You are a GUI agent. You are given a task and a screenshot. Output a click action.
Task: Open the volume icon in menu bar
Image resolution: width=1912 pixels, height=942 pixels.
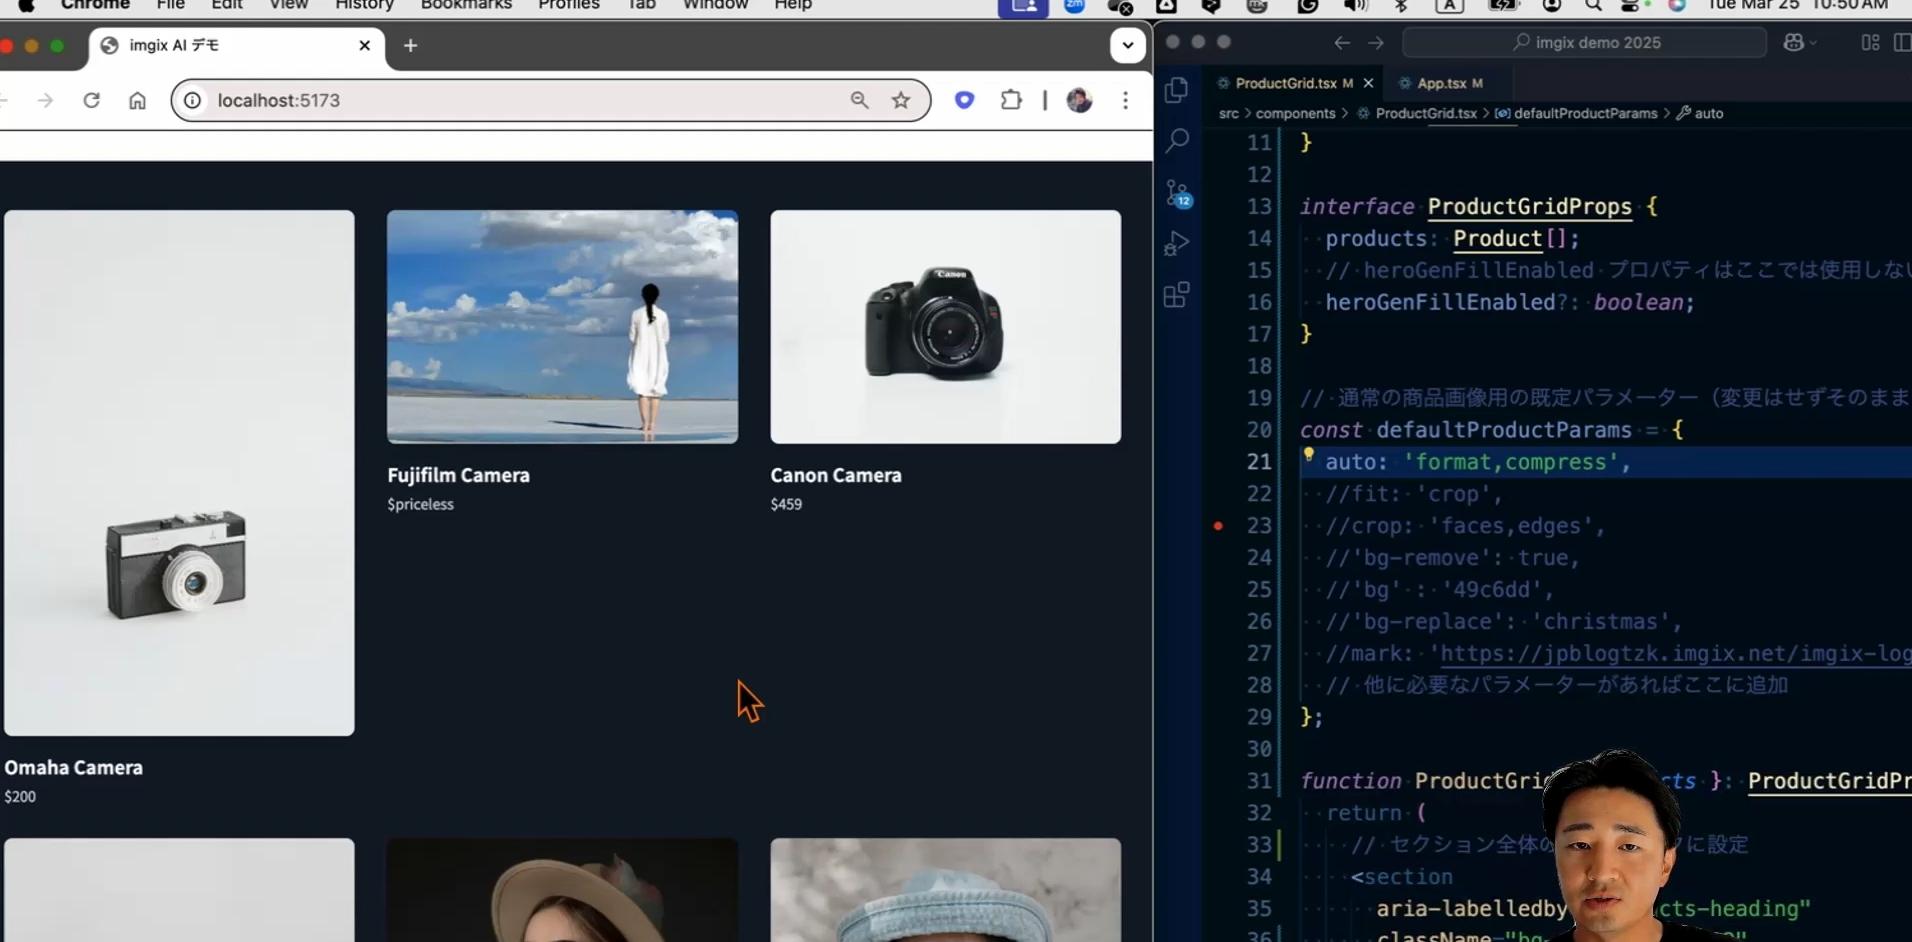[x=1355, y=5]
